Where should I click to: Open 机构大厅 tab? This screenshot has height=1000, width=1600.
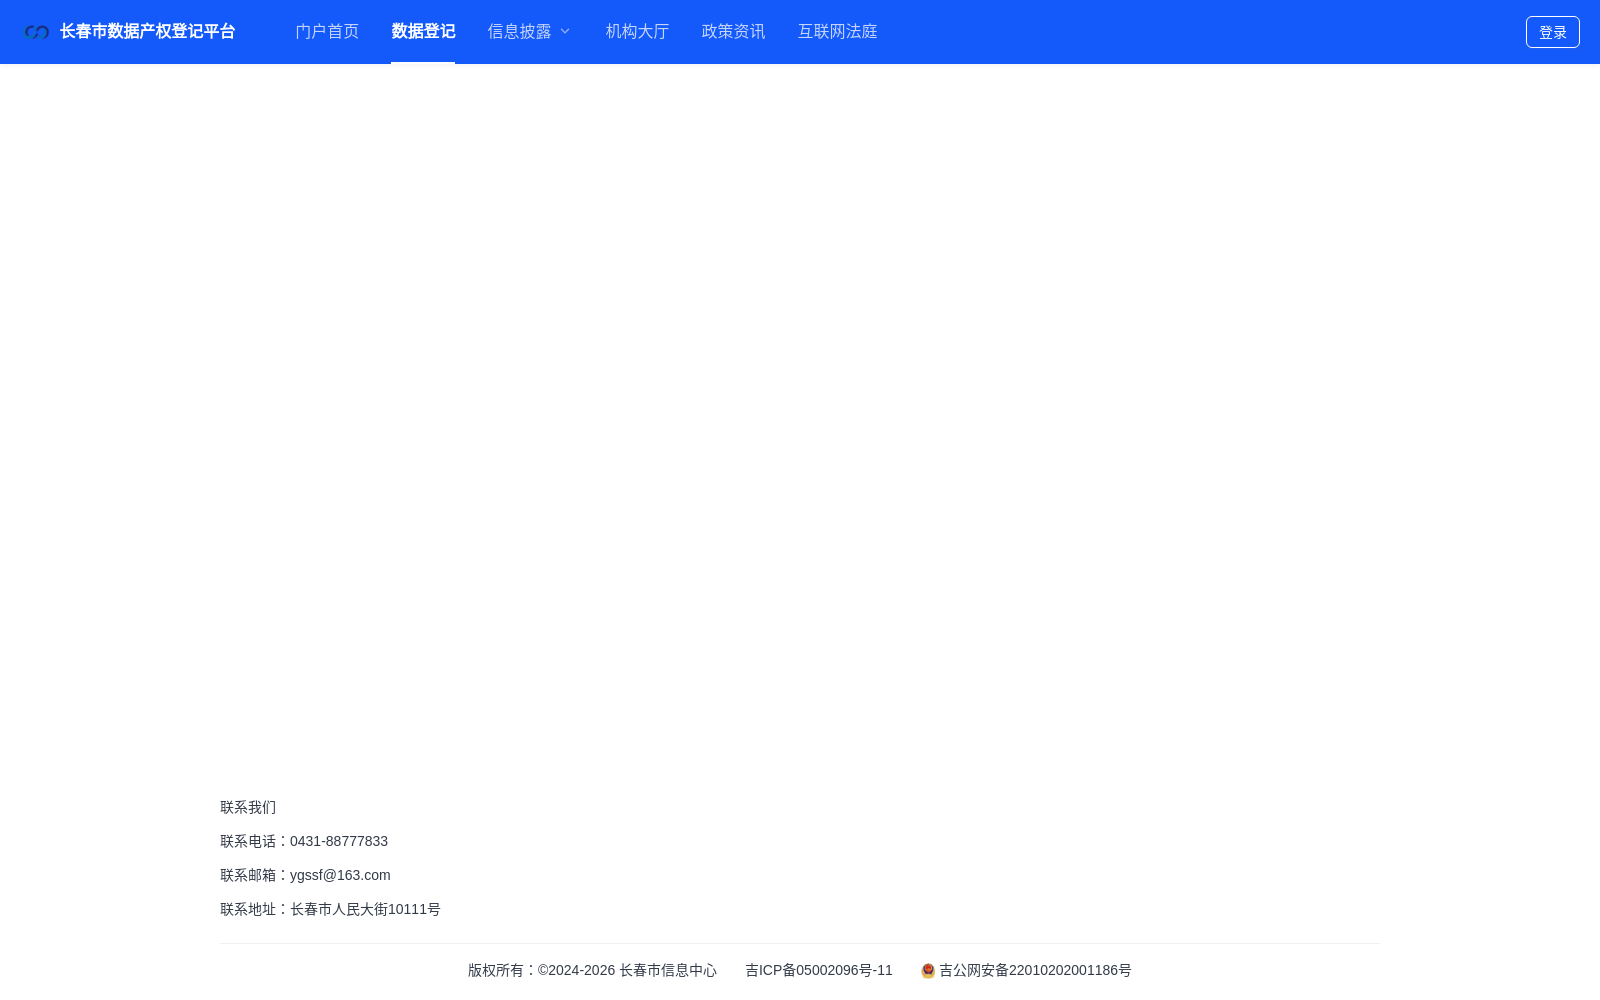pyautogui.click(x=637, y=32)
